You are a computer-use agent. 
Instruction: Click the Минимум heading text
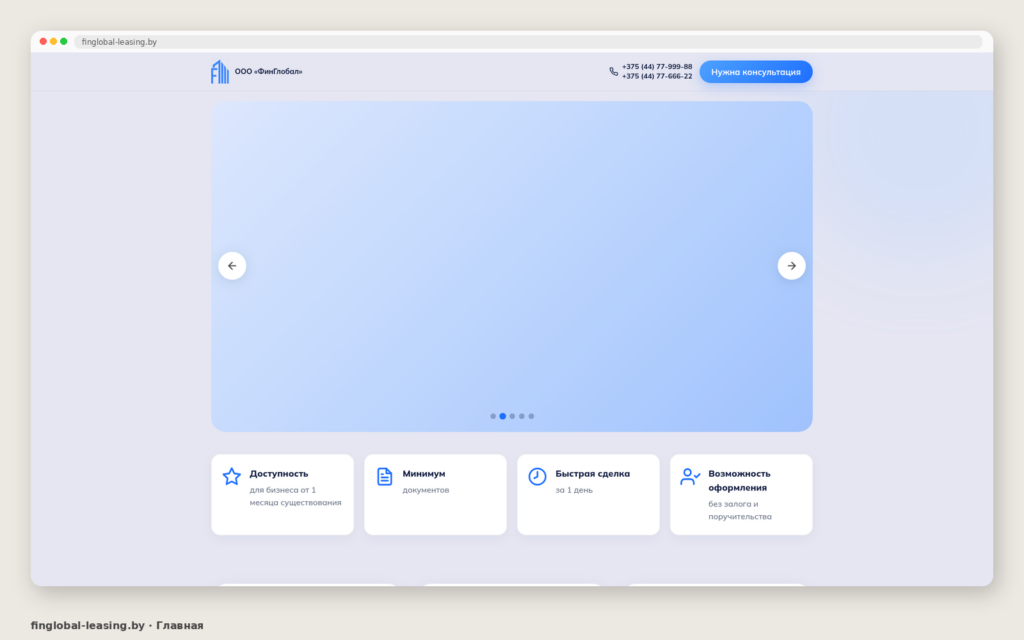(x=424, y=473)
